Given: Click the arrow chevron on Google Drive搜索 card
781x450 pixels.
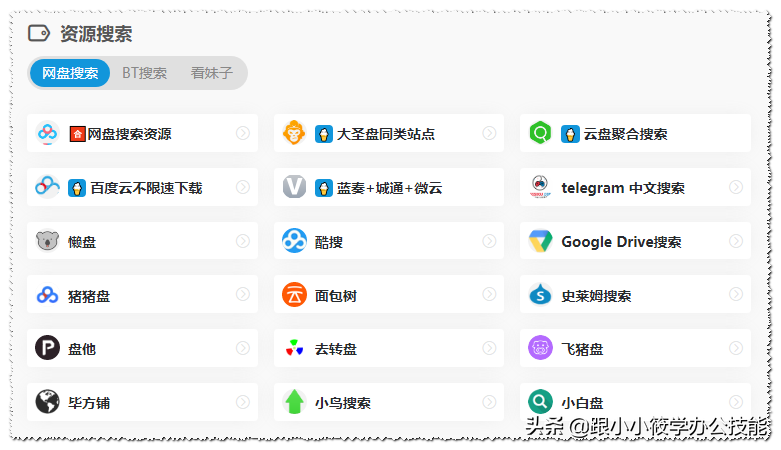Looking at the screenshot, I should tap(736, 241).
